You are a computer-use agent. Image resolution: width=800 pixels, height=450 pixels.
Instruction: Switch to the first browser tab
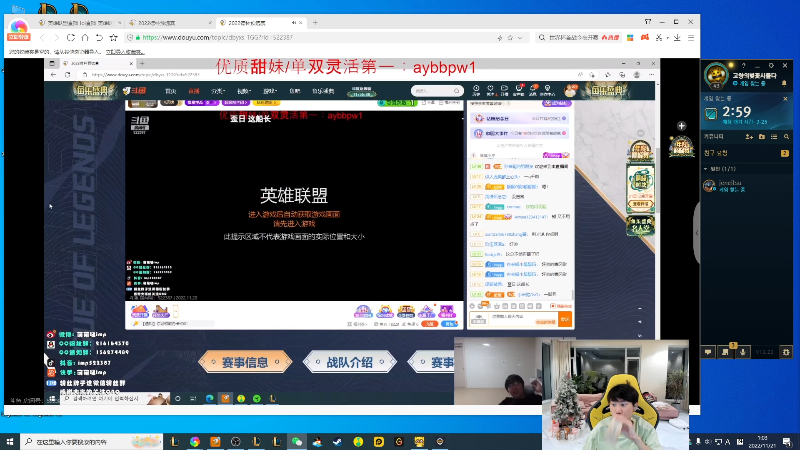[79, 23]
